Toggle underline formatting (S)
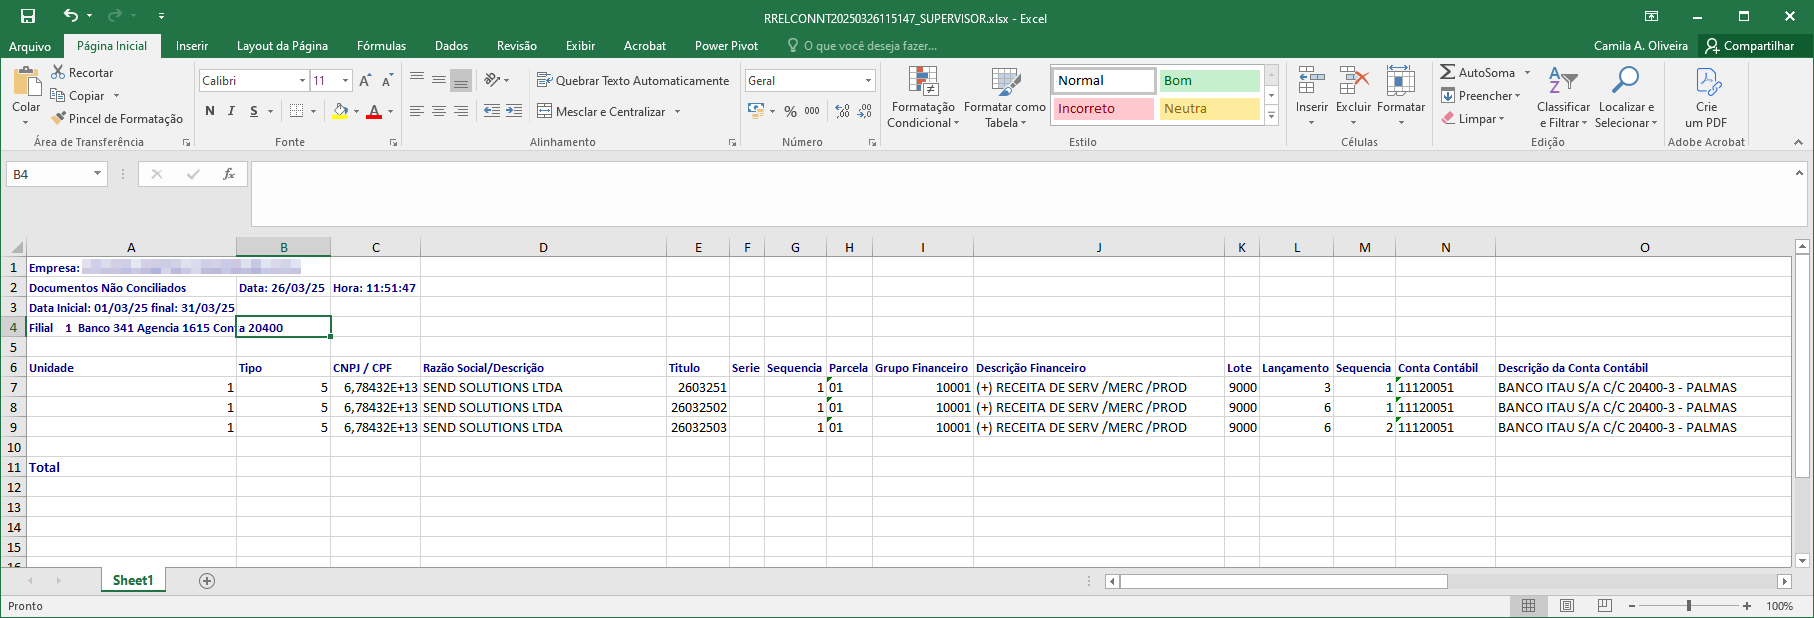This screenshot has height=618, width=1814. 254,111
